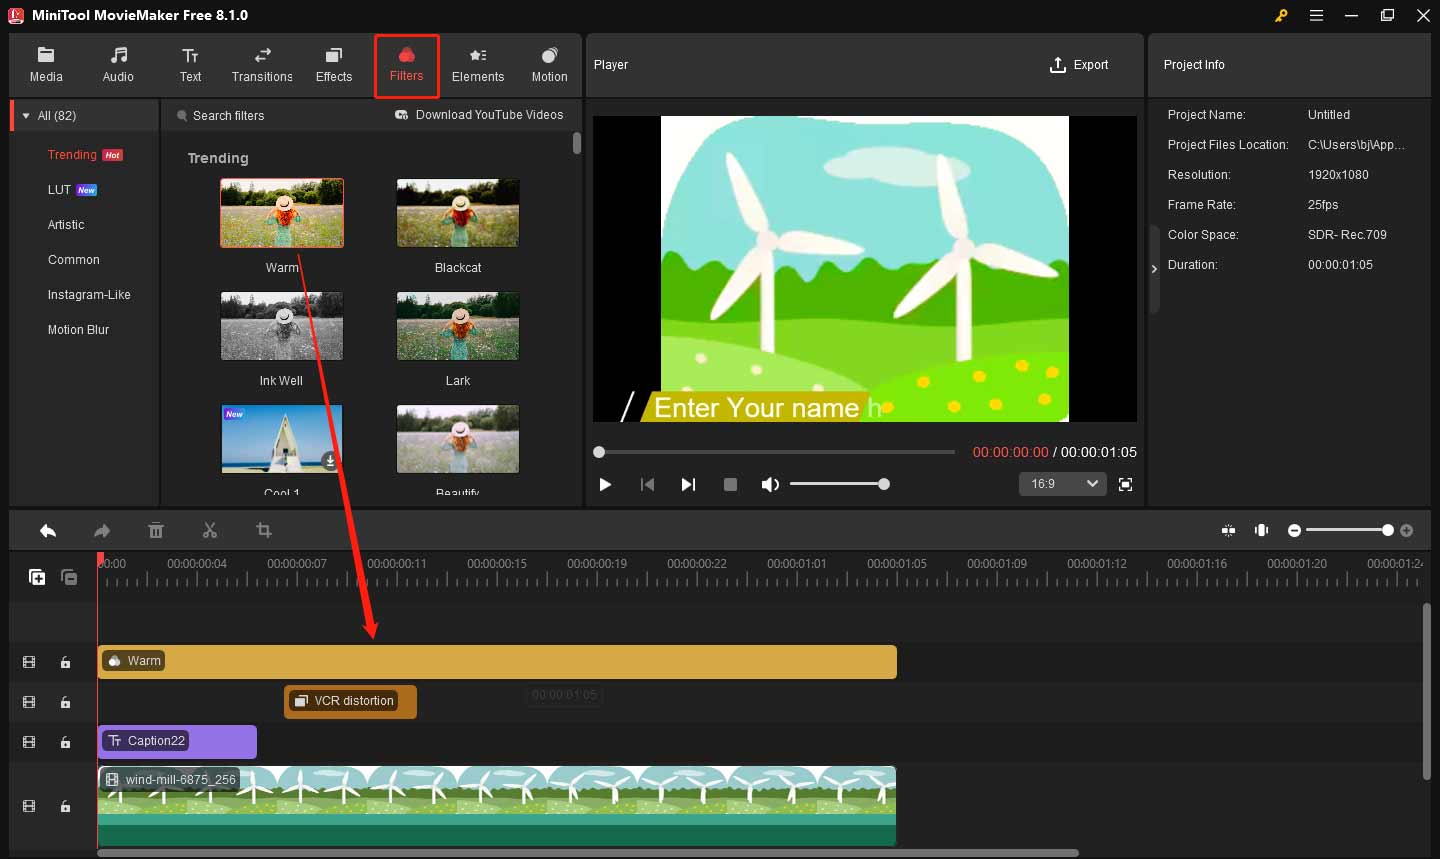Play the video preview
The height and width of the screenshot is (859, 1440).
pyautogui.click(x=605, y=484)
